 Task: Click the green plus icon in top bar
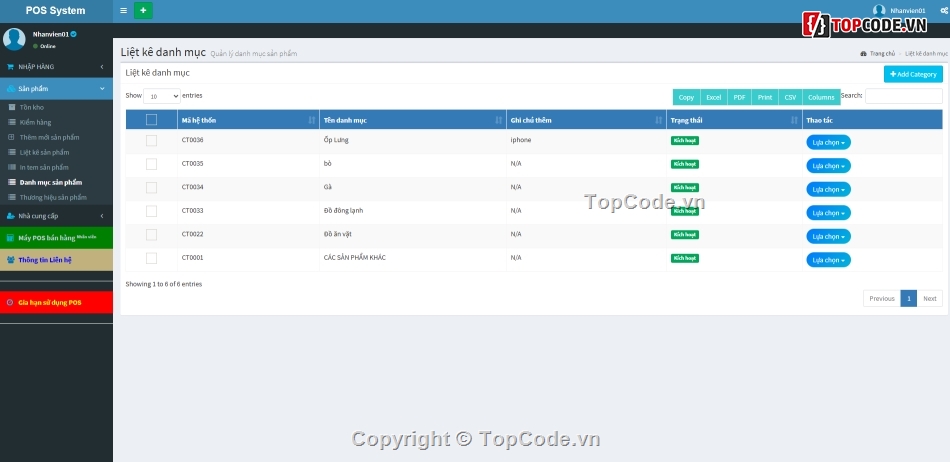[143, 11]
